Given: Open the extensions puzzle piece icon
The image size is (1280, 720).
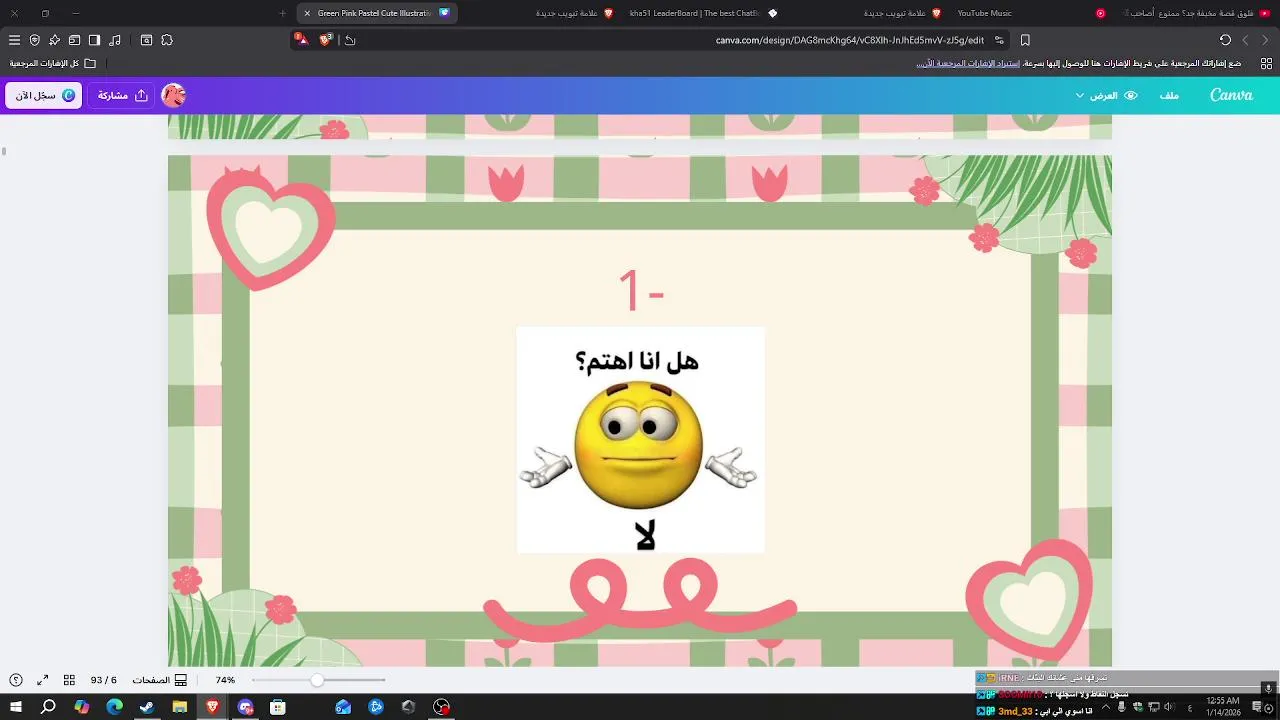Looking at the screenshot, I should (167, 40).
